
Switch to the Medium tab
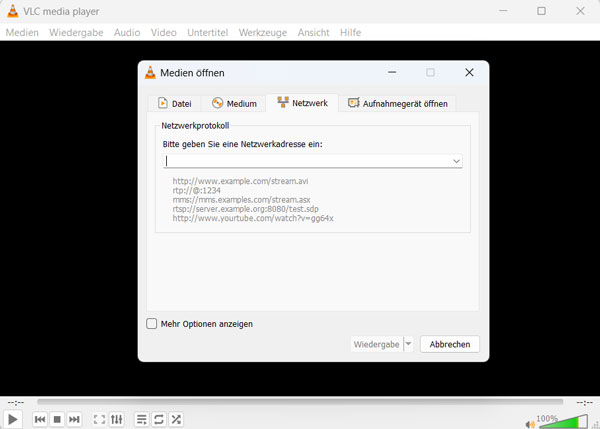point(234,103)
